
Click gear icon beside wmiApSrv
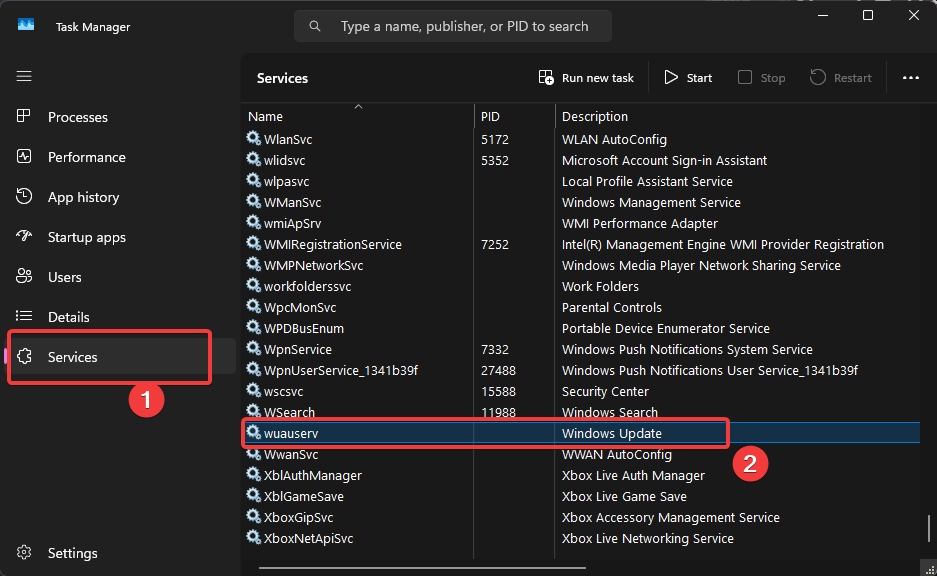[253, 222]
